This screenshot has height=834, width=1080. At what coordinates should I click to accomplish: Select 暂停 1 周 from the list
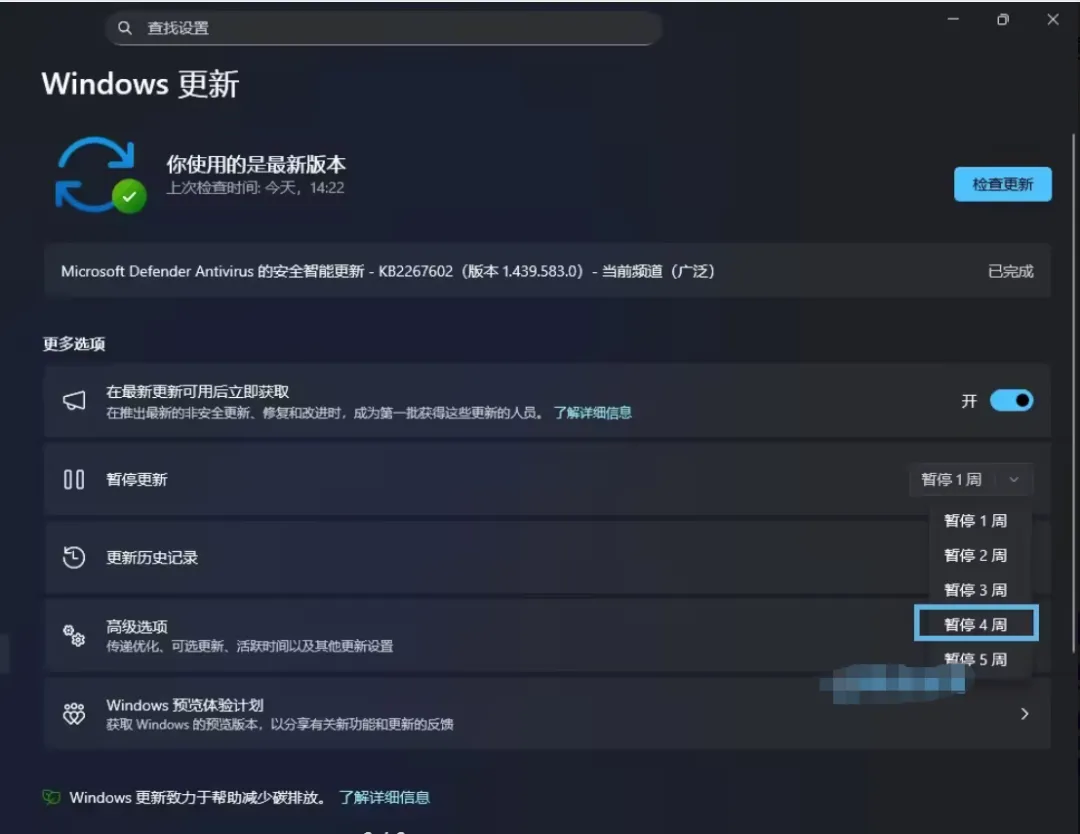coord(976,521)
